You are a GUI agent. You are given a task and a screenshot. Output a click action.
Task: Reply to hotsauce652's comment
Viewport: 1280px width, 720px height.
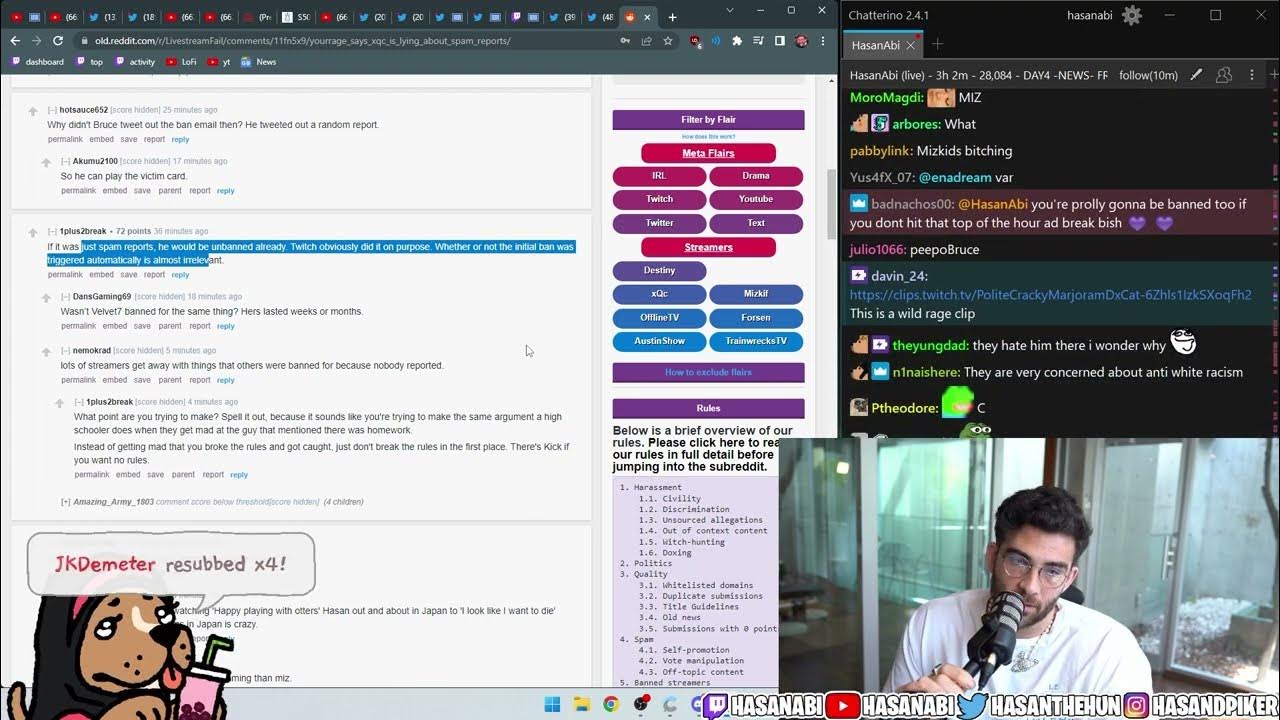click(180, 139)
